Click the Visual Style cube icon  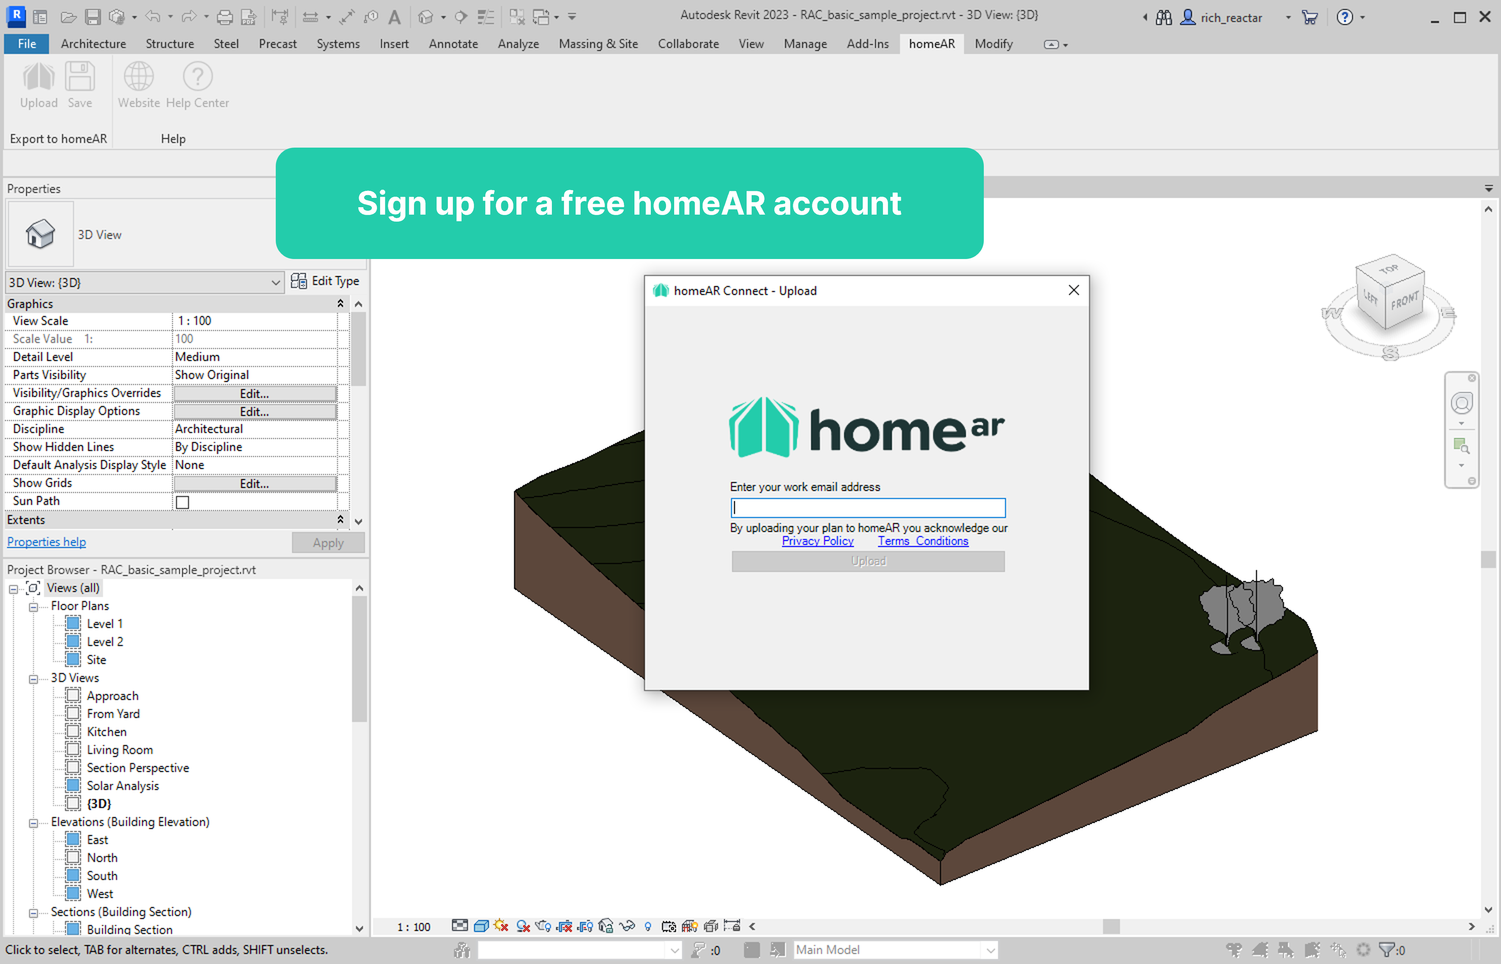pyautogui.click(x=481, y=926)
